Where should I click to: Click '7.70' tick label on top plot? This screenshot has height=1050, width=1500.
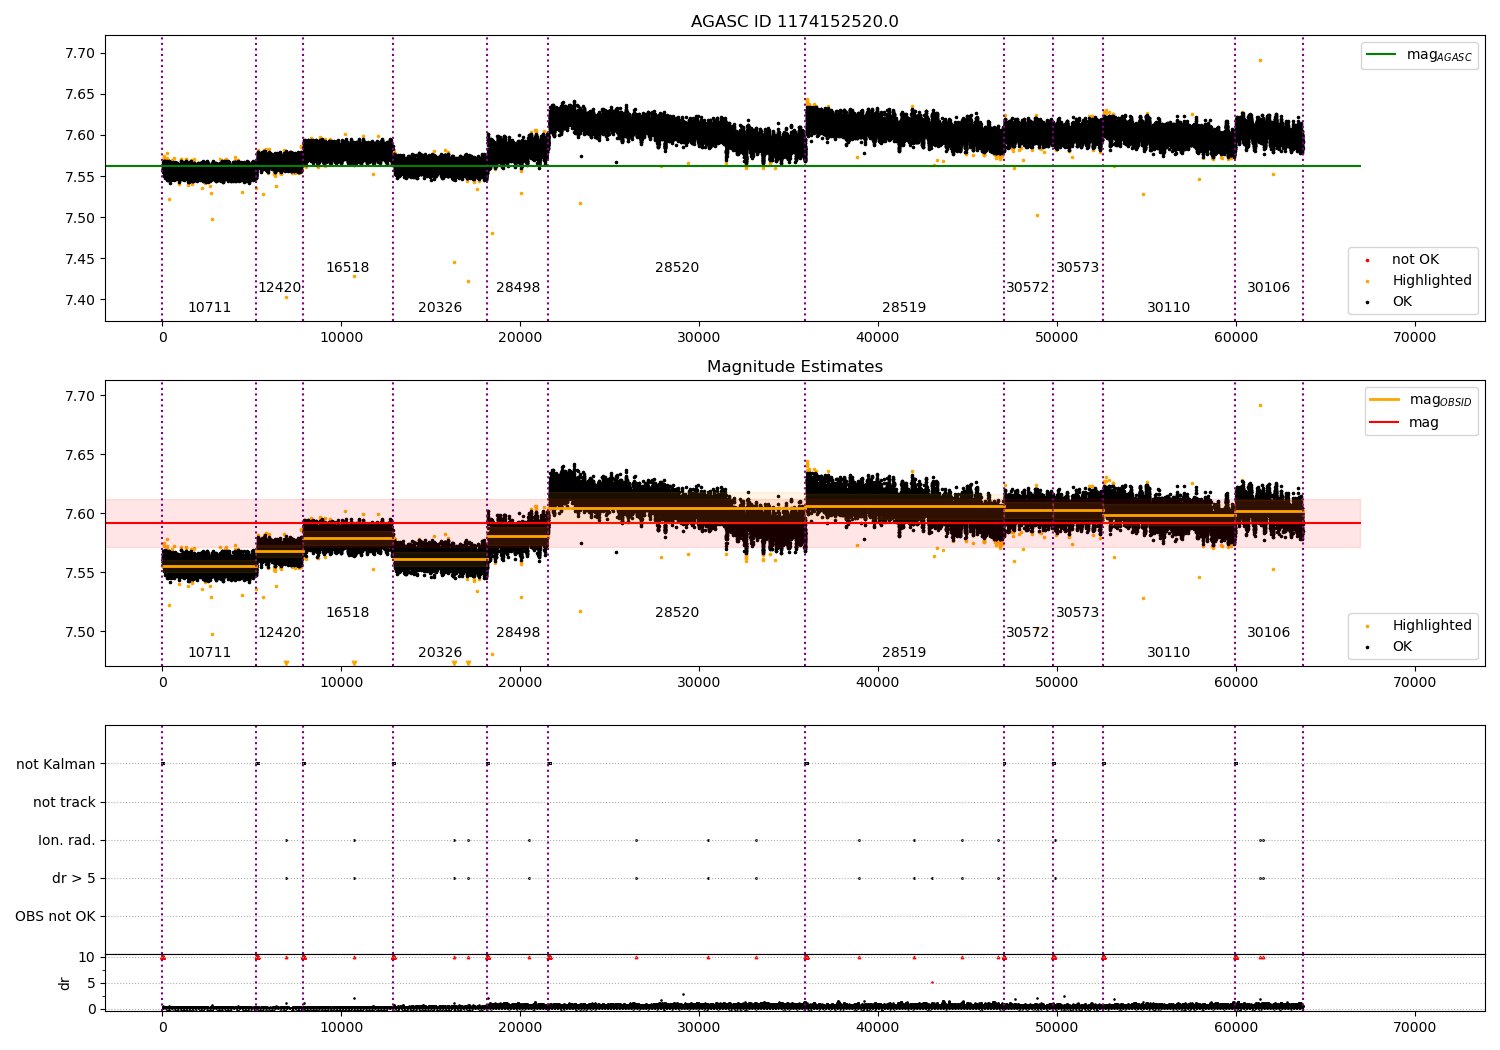point(80,53)
